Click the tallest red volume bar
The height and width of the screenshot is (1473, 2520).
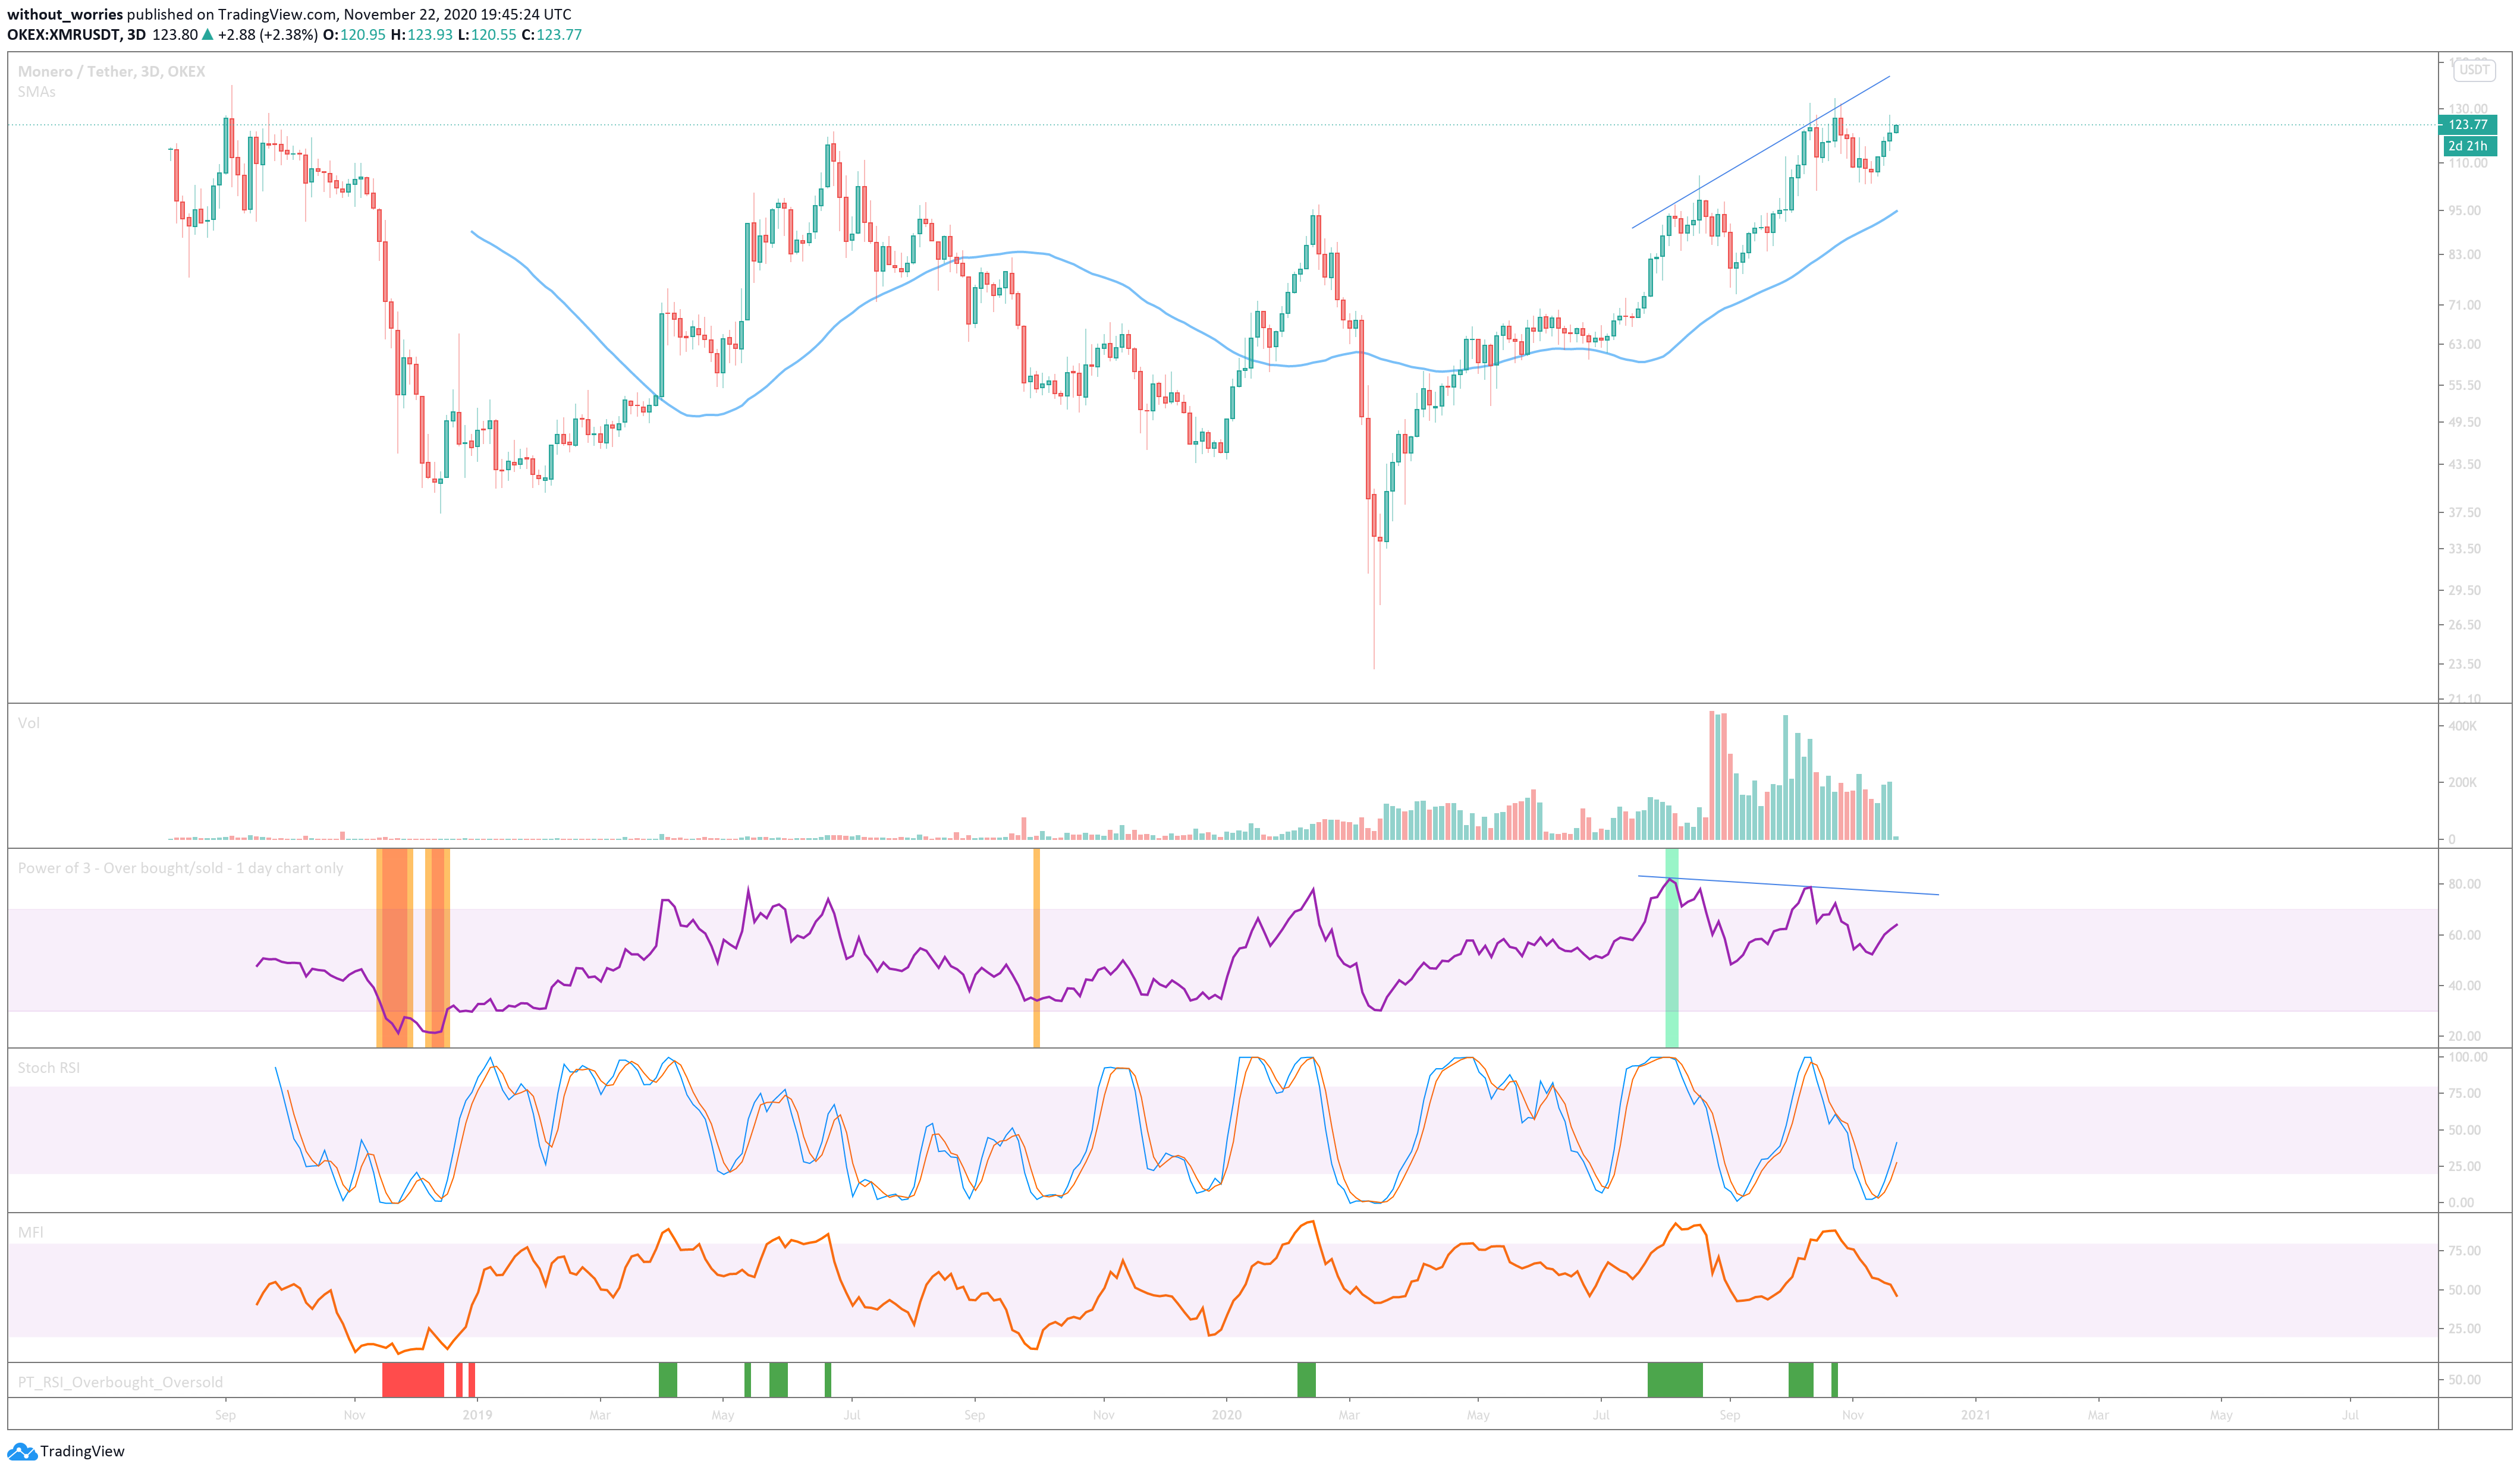[1712, 775]
